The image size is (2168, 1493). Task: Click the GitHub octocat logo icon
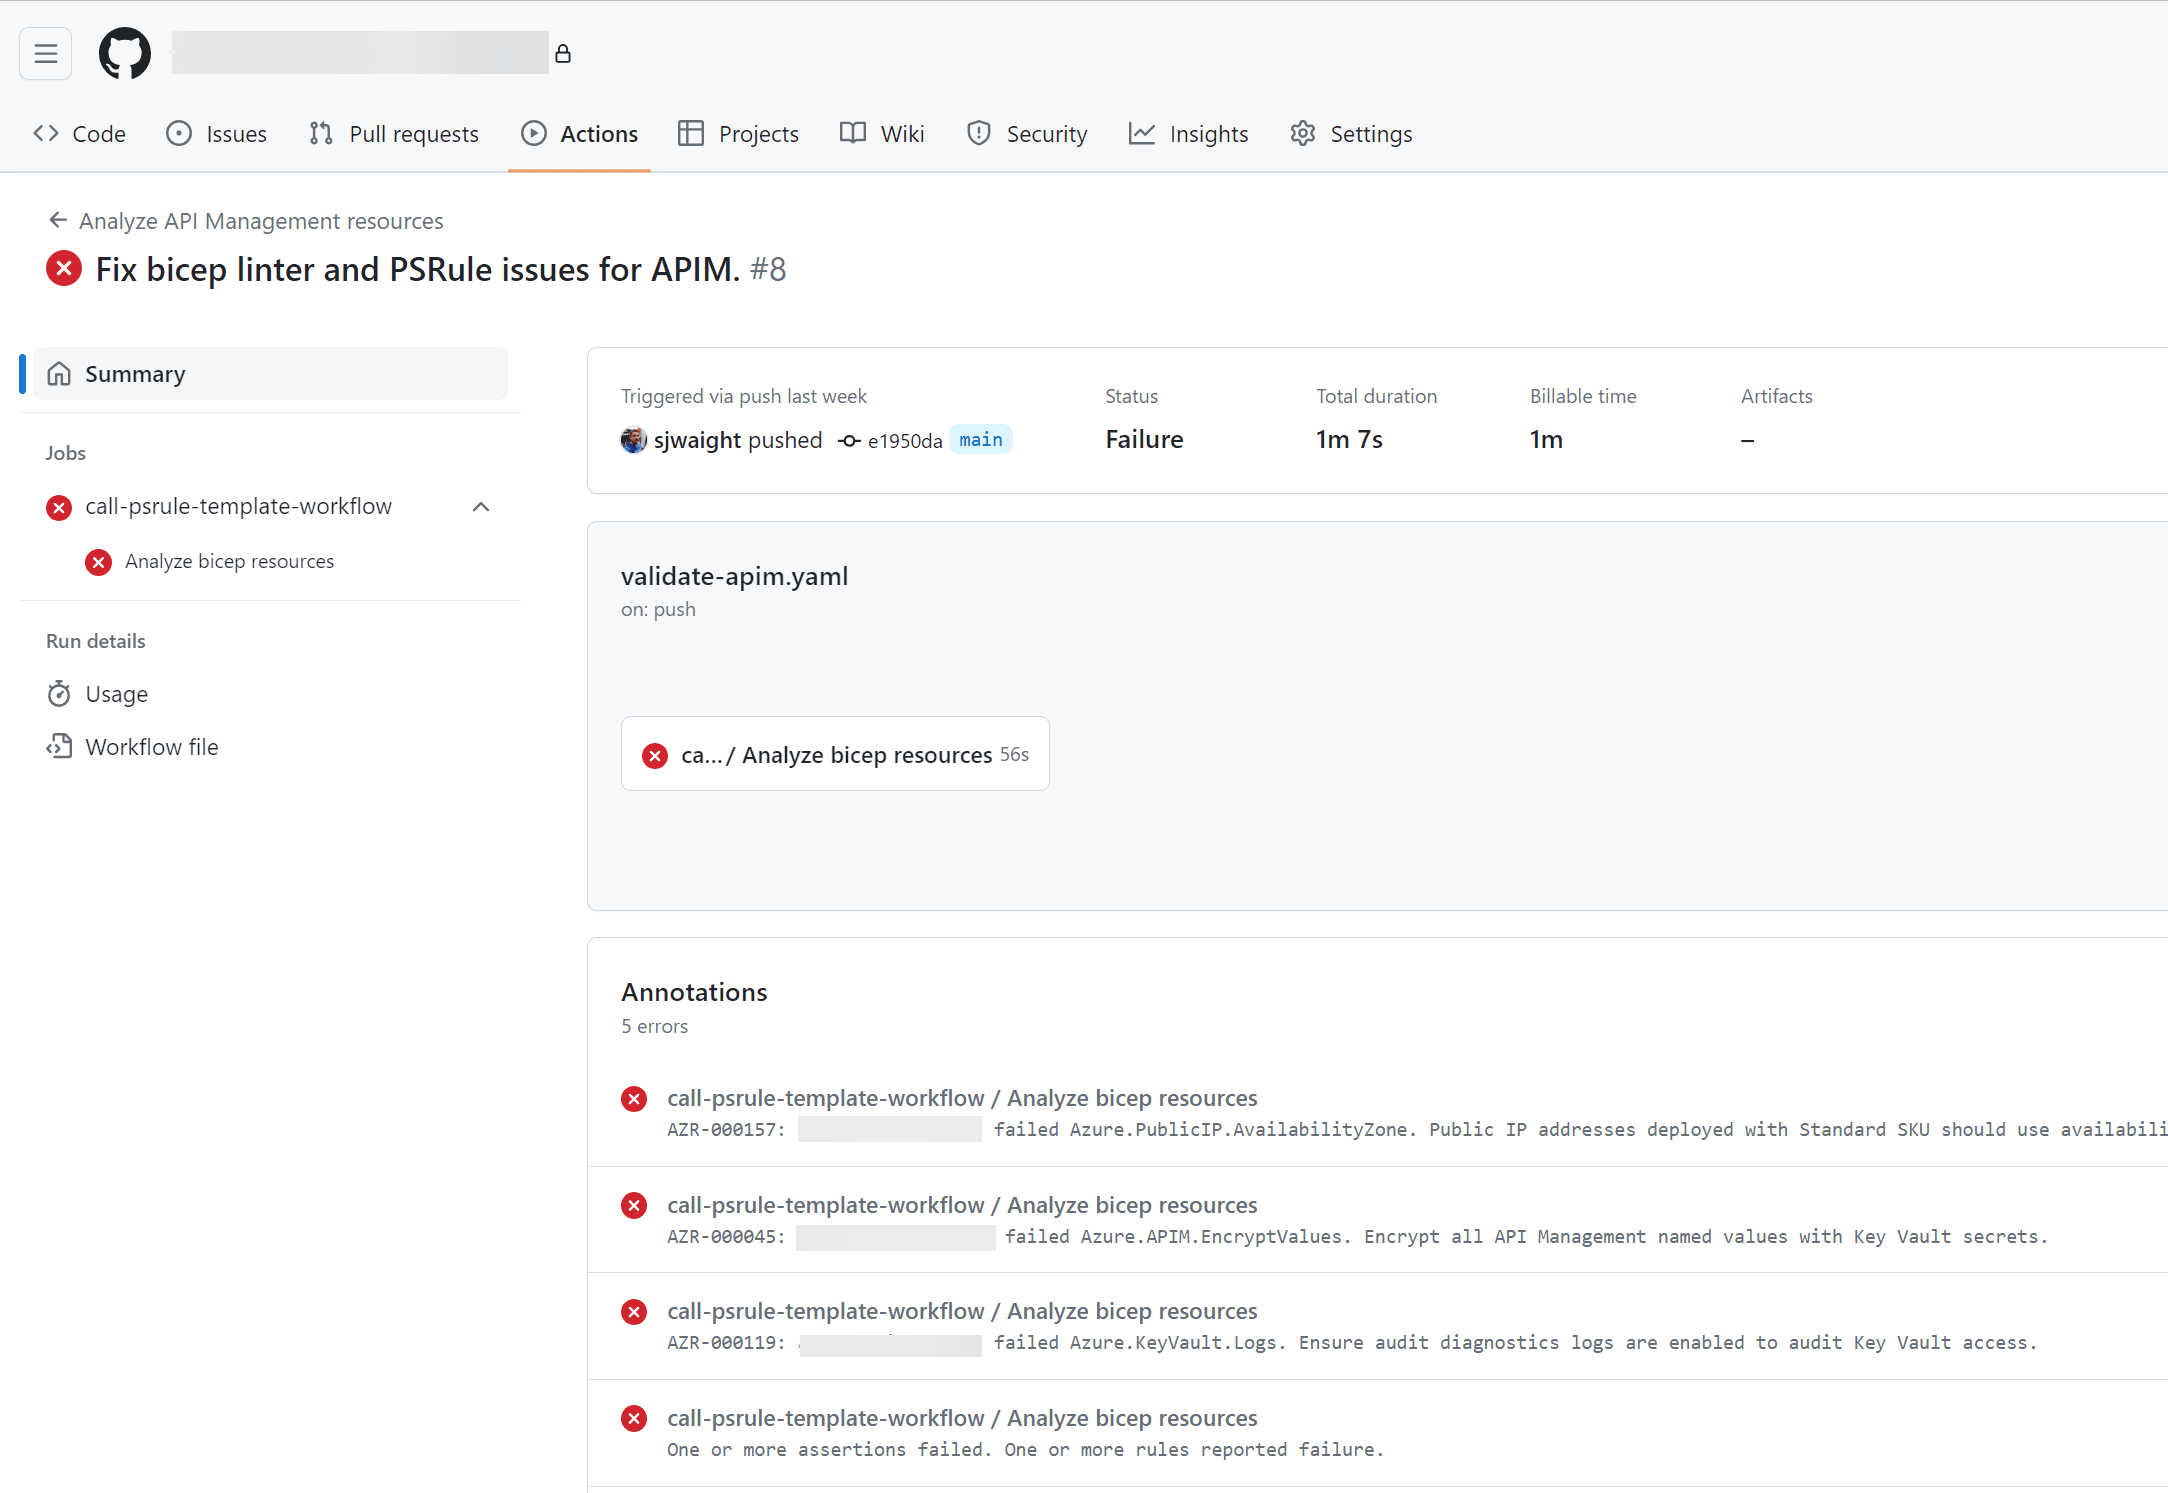point(122,54)
